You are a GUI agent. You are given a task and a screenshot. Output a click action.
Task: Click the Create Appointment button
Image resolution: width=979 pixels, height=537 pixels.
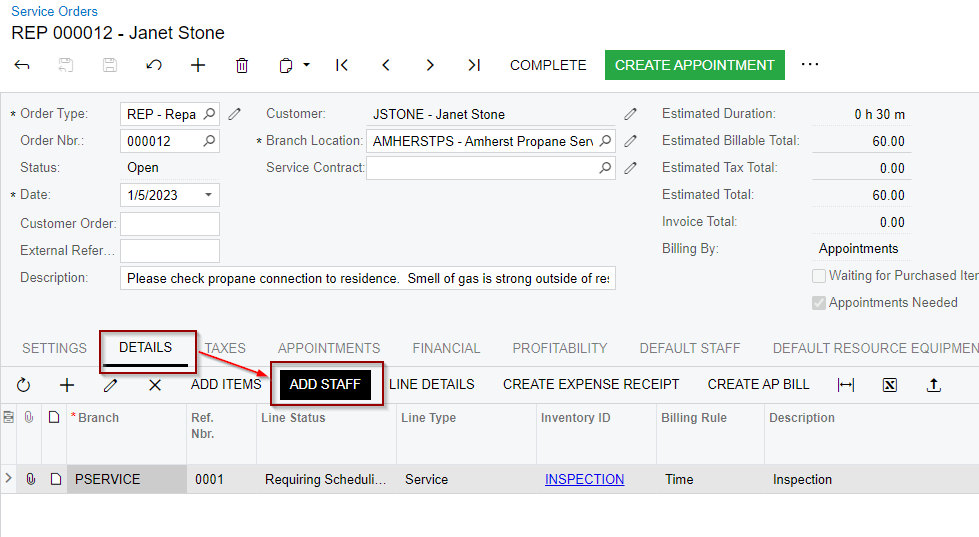[x=694, y=65]
